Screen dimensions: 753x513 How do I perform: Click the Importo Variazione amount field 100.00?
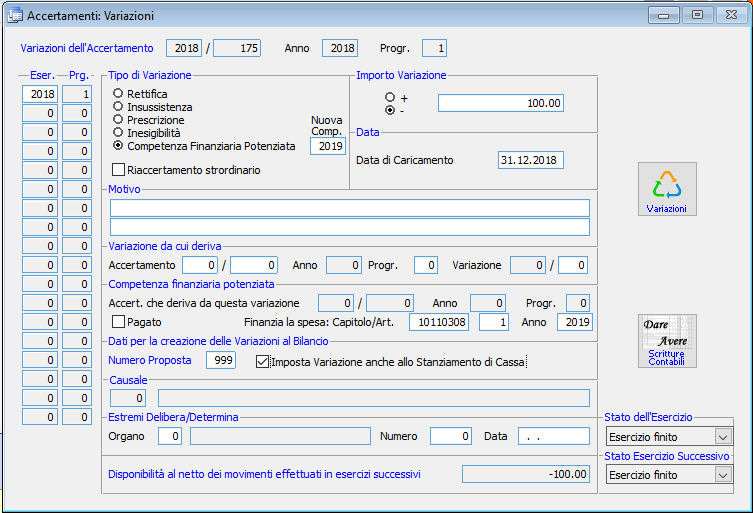[x=501, y=103]
